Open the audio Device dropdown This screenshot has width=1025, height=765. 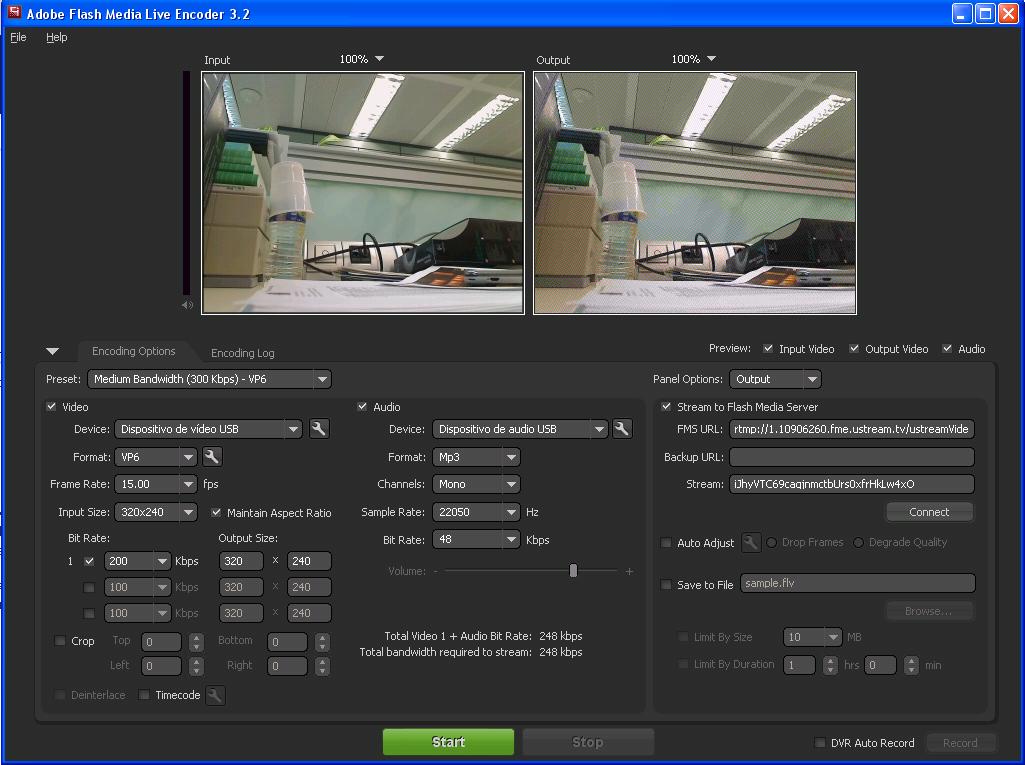[x=520, y=429]
